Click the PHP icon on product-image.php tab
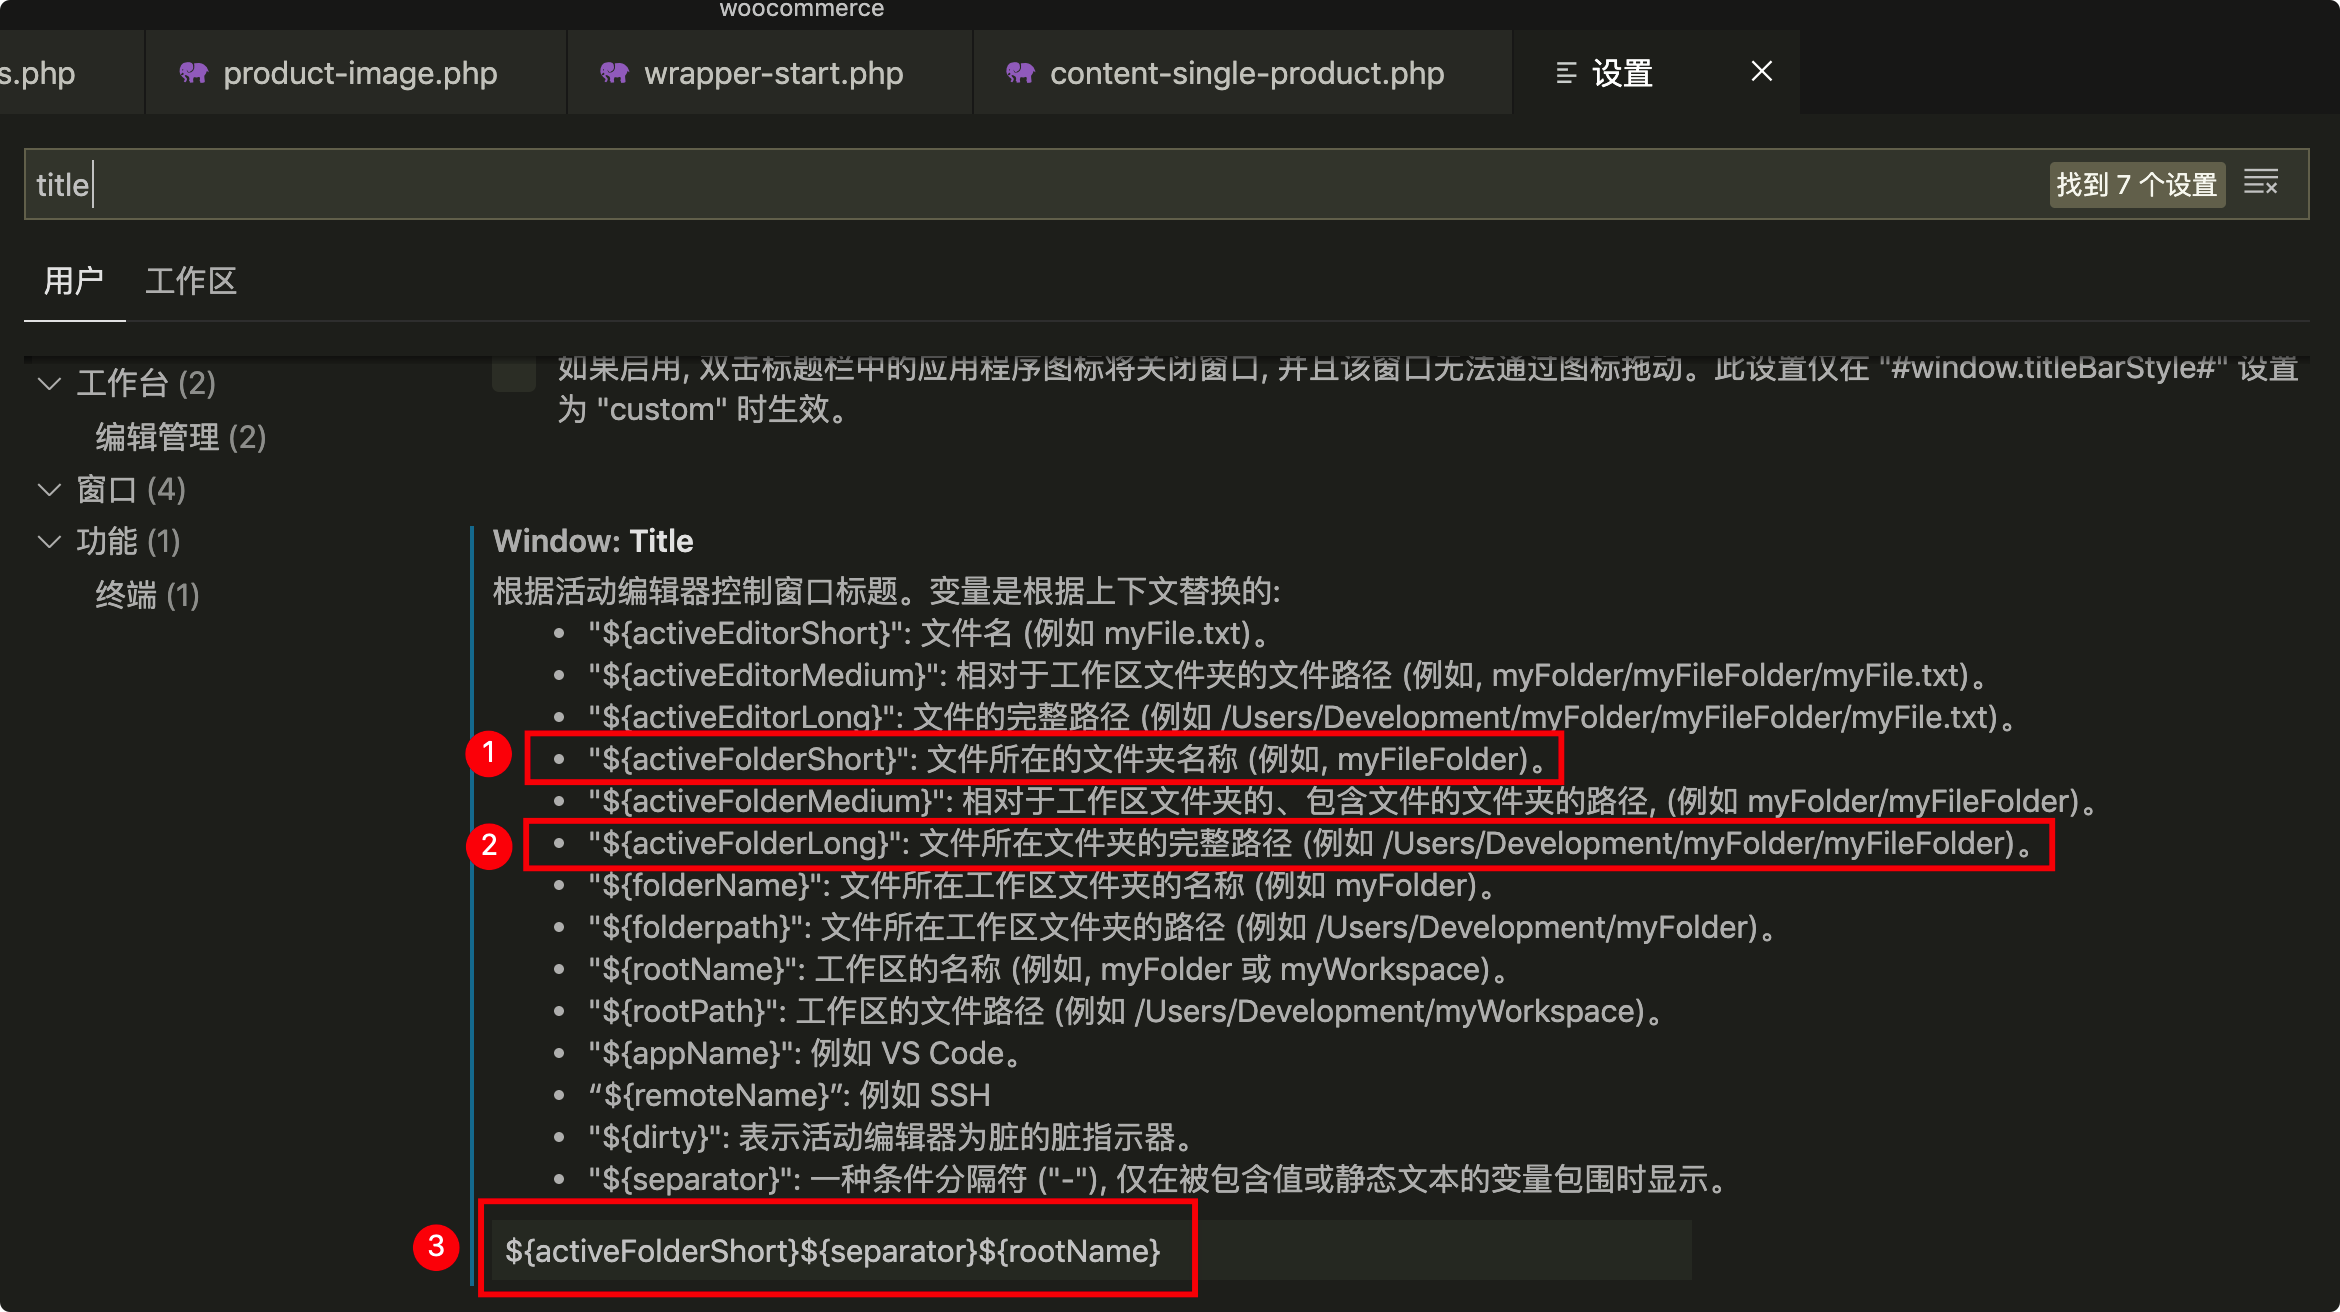This screenshot has width=2340, height=1312. [x=196, y=72]
